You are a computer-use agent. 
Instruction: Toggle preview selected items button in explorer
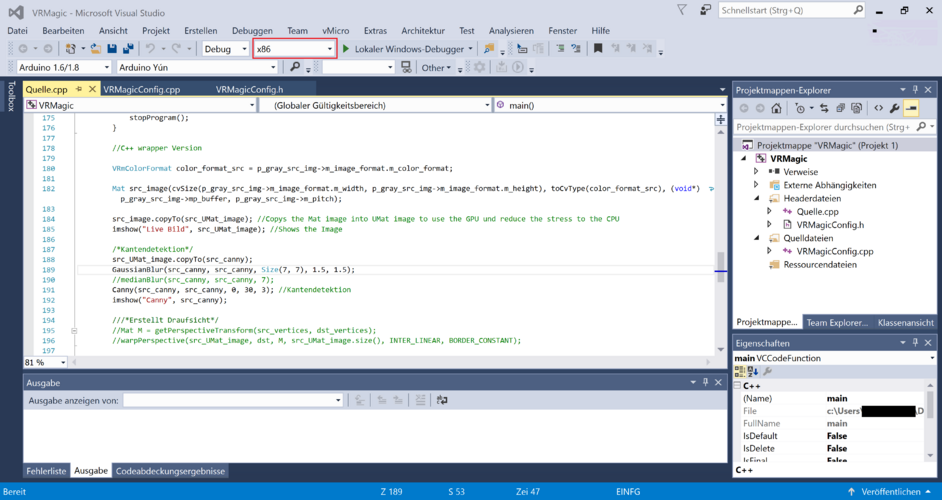pyautogui.click(x=911, y=108)
